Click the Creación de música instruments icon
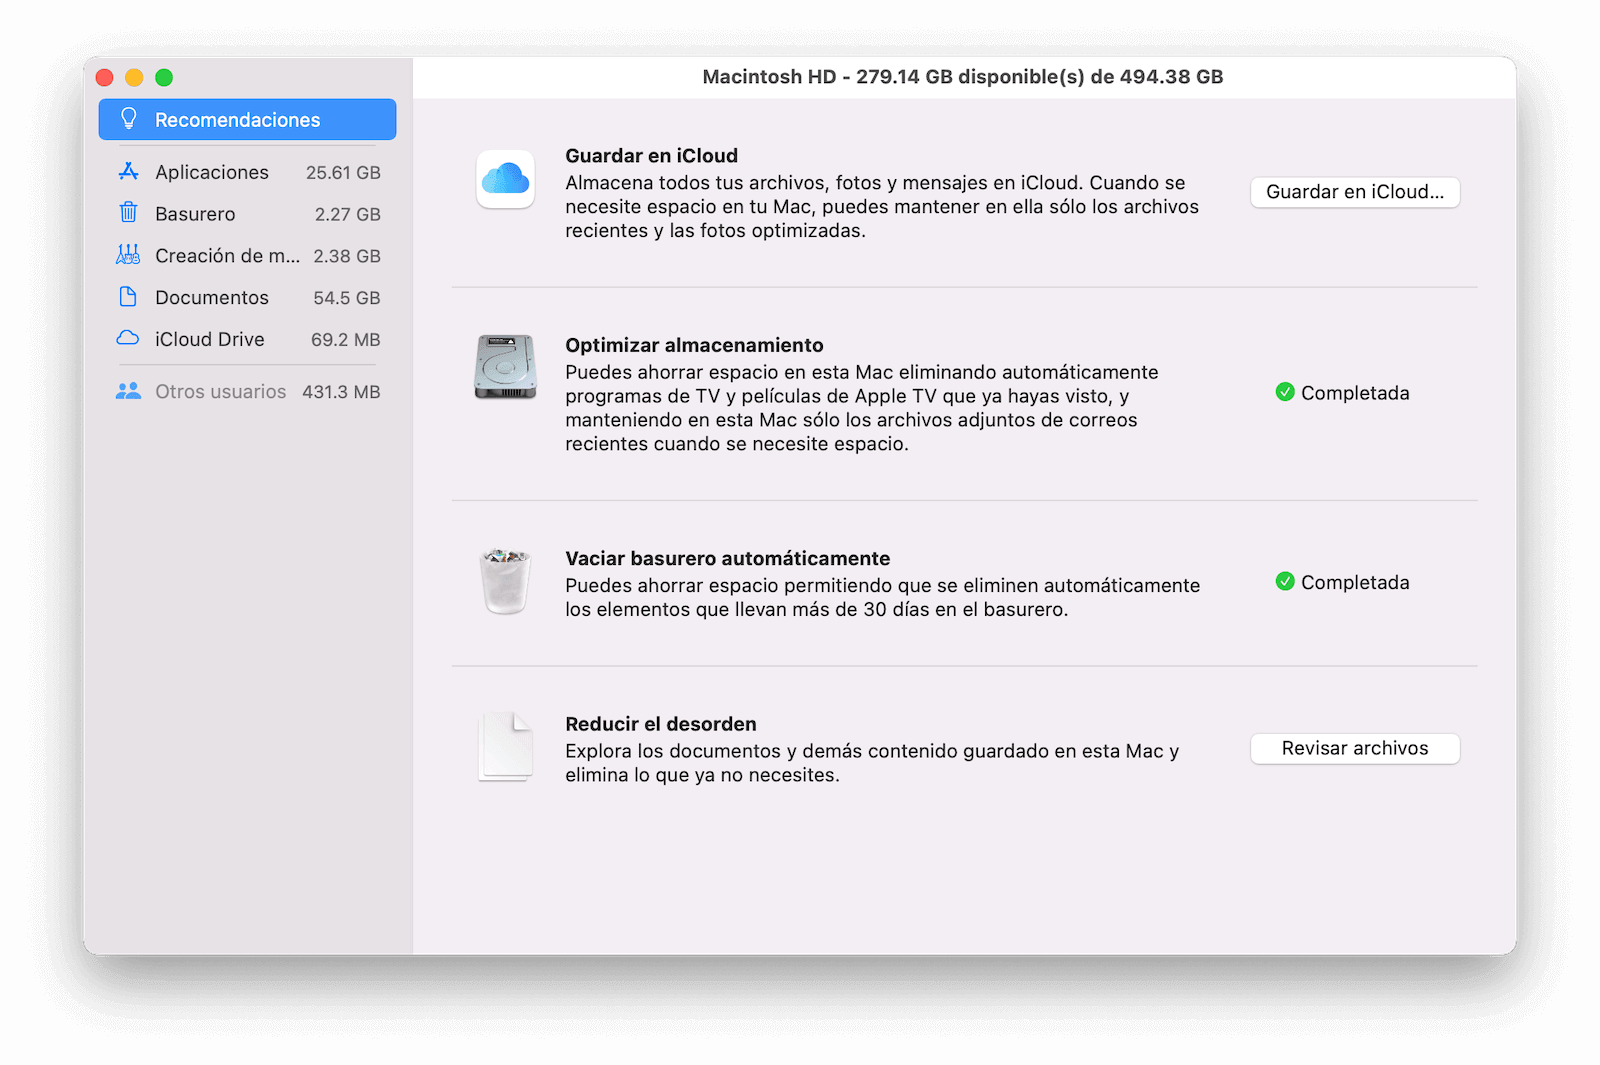Viewport: 1600px width, 1065px height. click(x=128, y=255)
